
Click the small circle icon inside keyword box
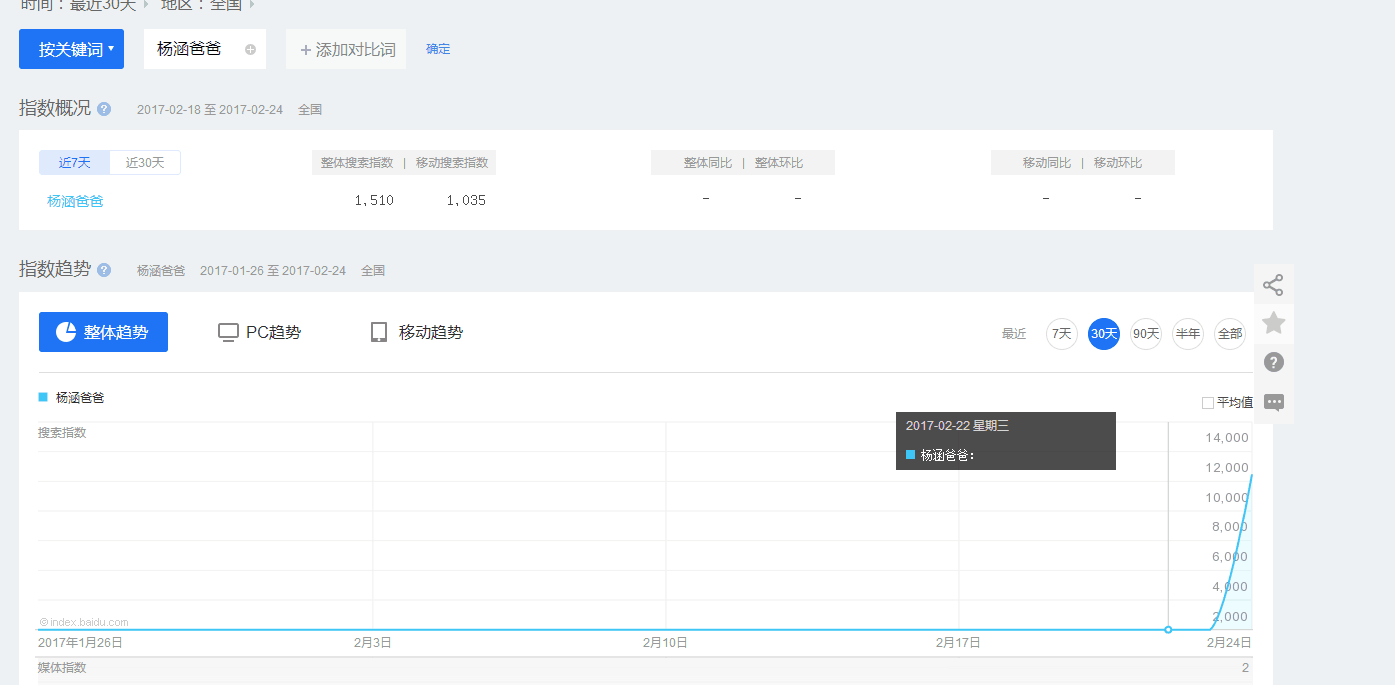(250, 49)
